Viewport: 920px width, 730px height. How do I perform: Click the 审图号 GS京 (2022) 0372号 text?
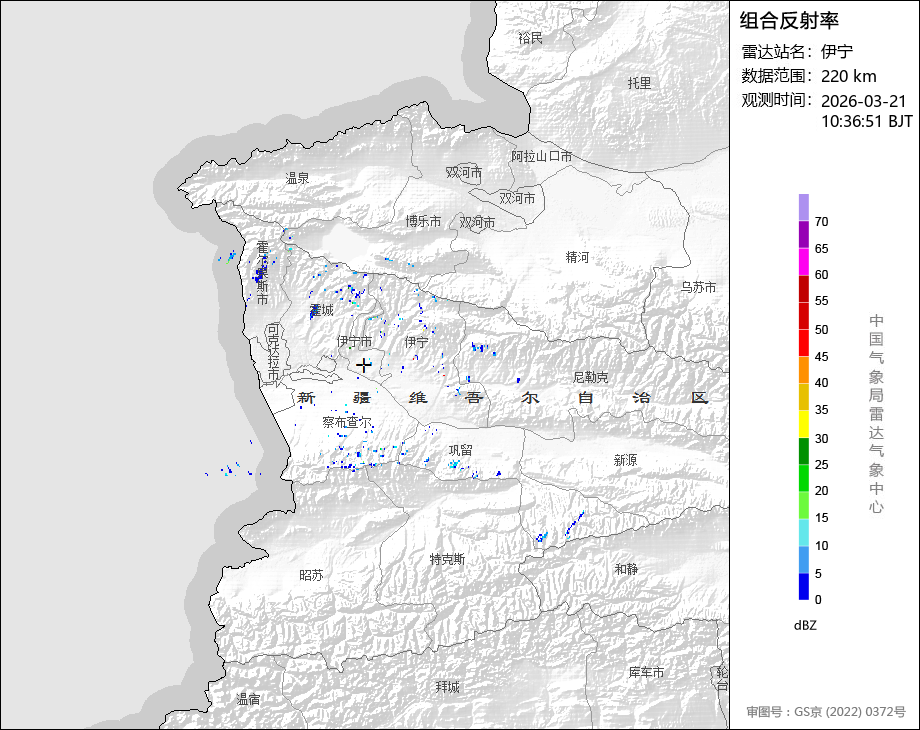point(826,712)
